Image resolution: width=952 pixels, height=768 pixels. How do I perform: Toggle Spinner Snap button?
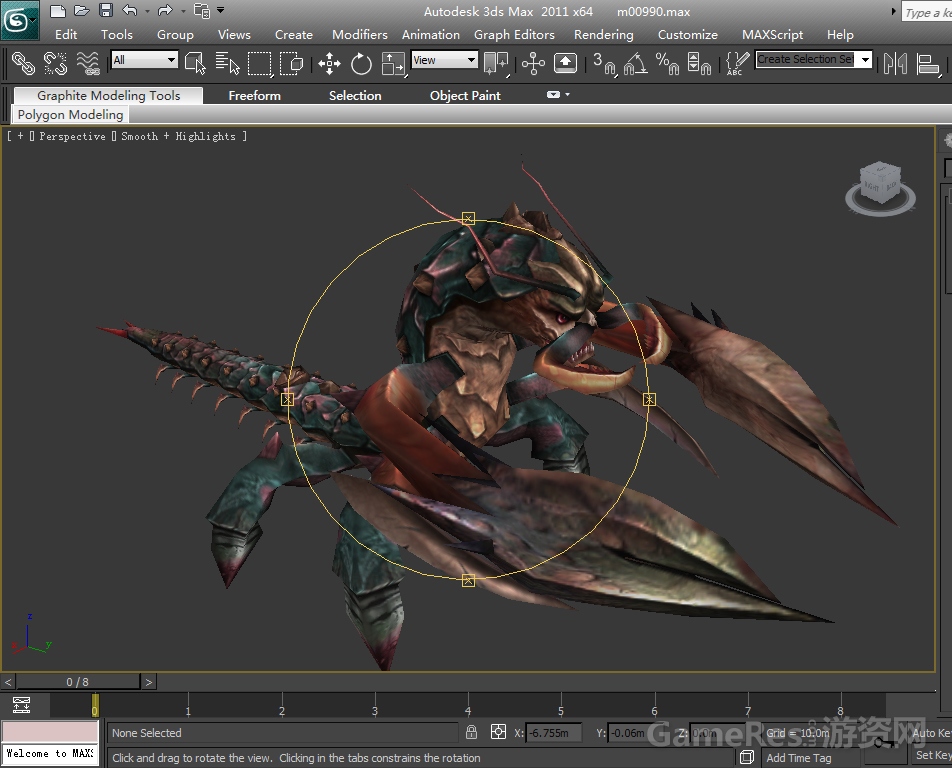[699, 64]
